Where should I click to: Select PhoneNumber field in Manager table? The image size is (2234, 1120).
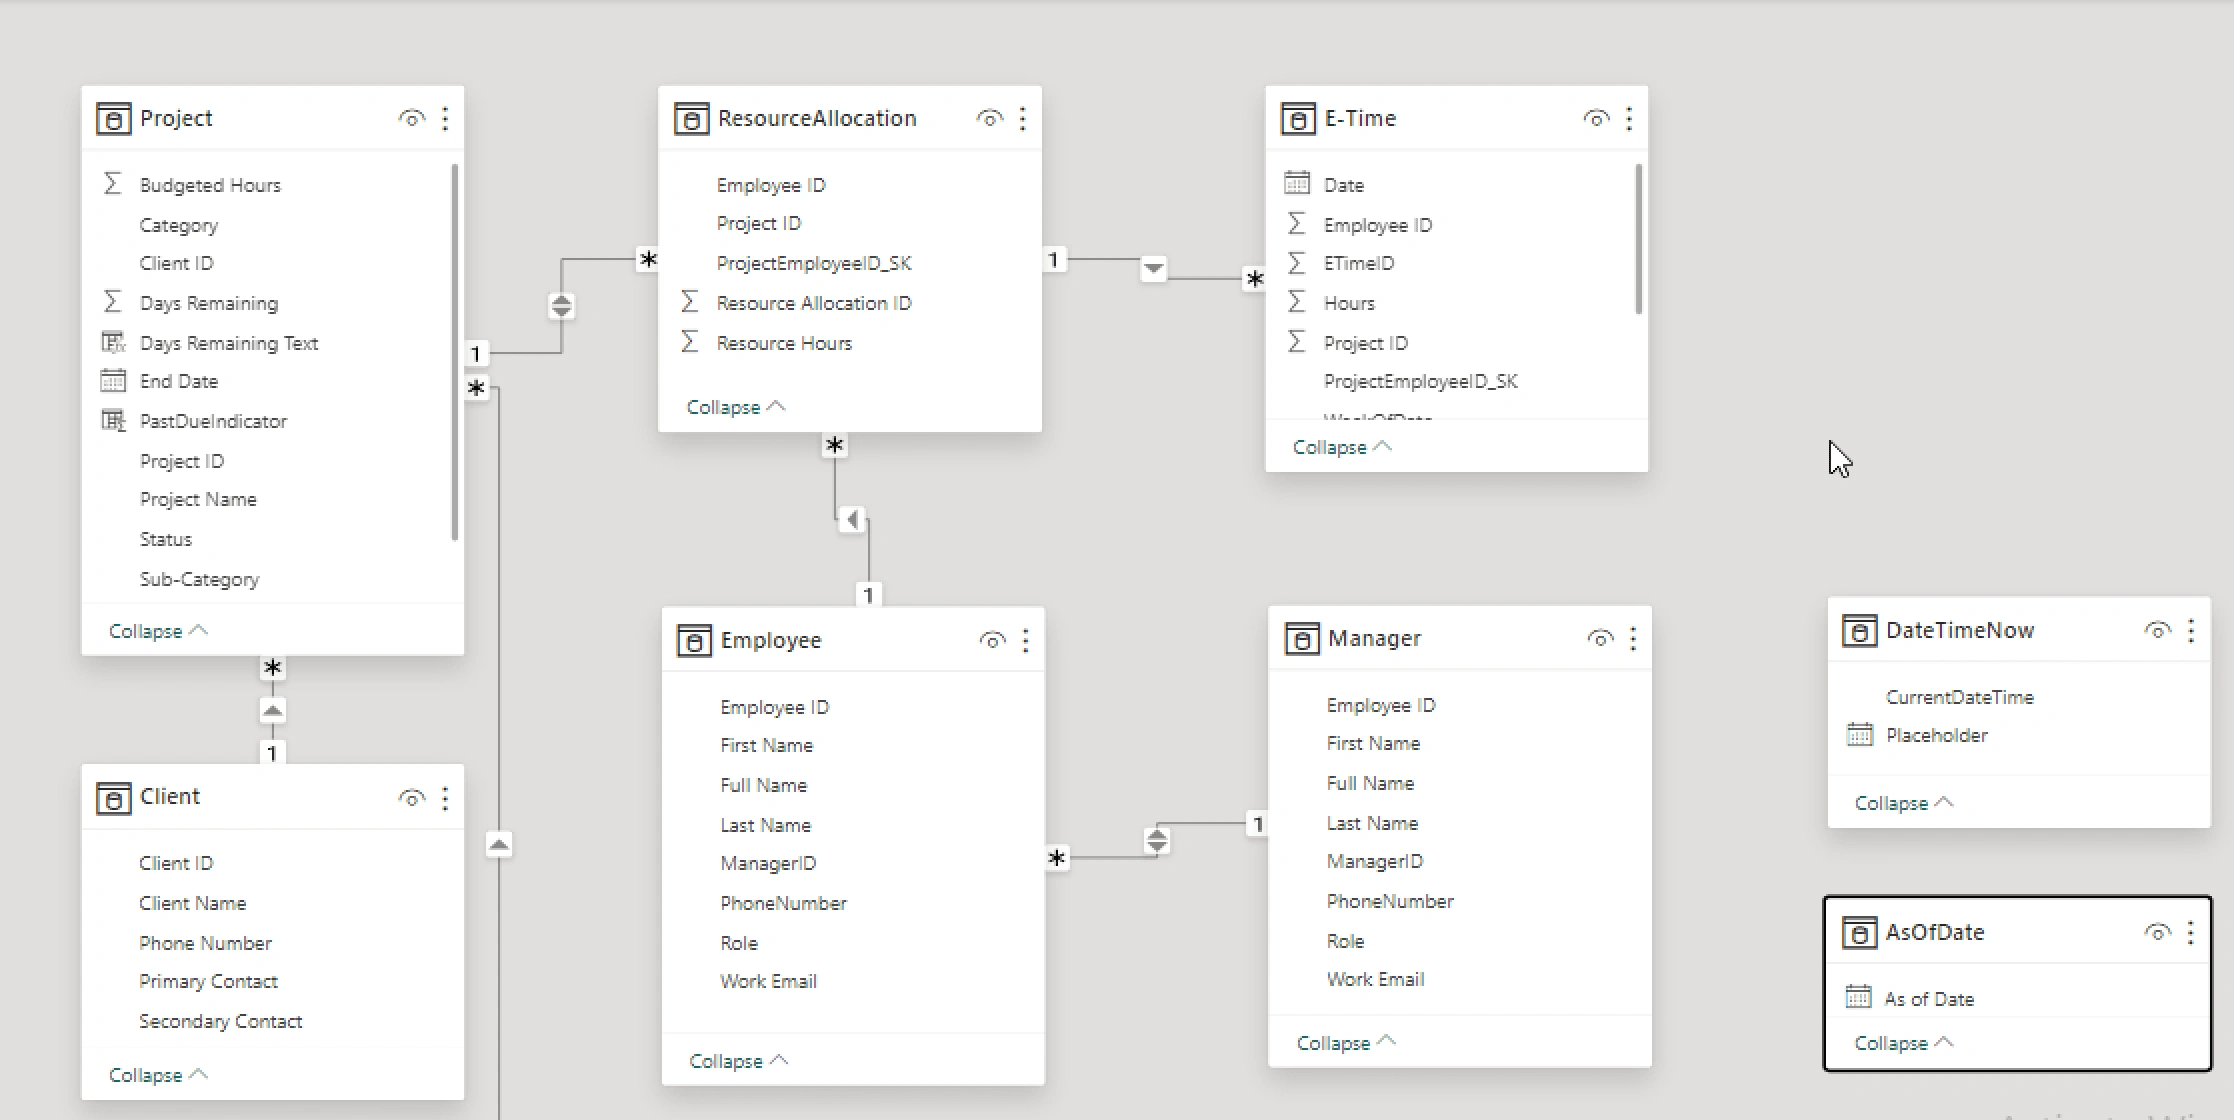tap(1390, 901)
